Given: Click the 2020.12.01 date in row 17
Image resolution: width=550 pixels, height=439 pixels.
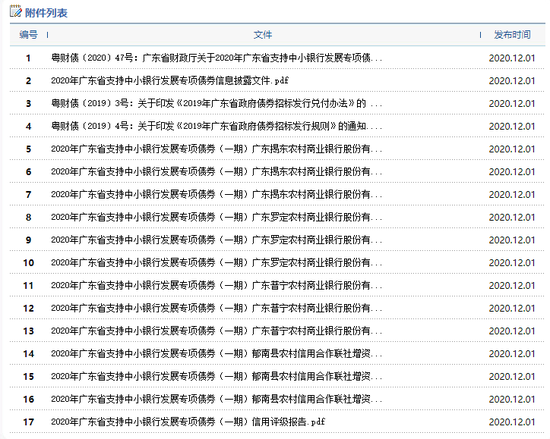Looking at the screenshot, I should [512, 422].
